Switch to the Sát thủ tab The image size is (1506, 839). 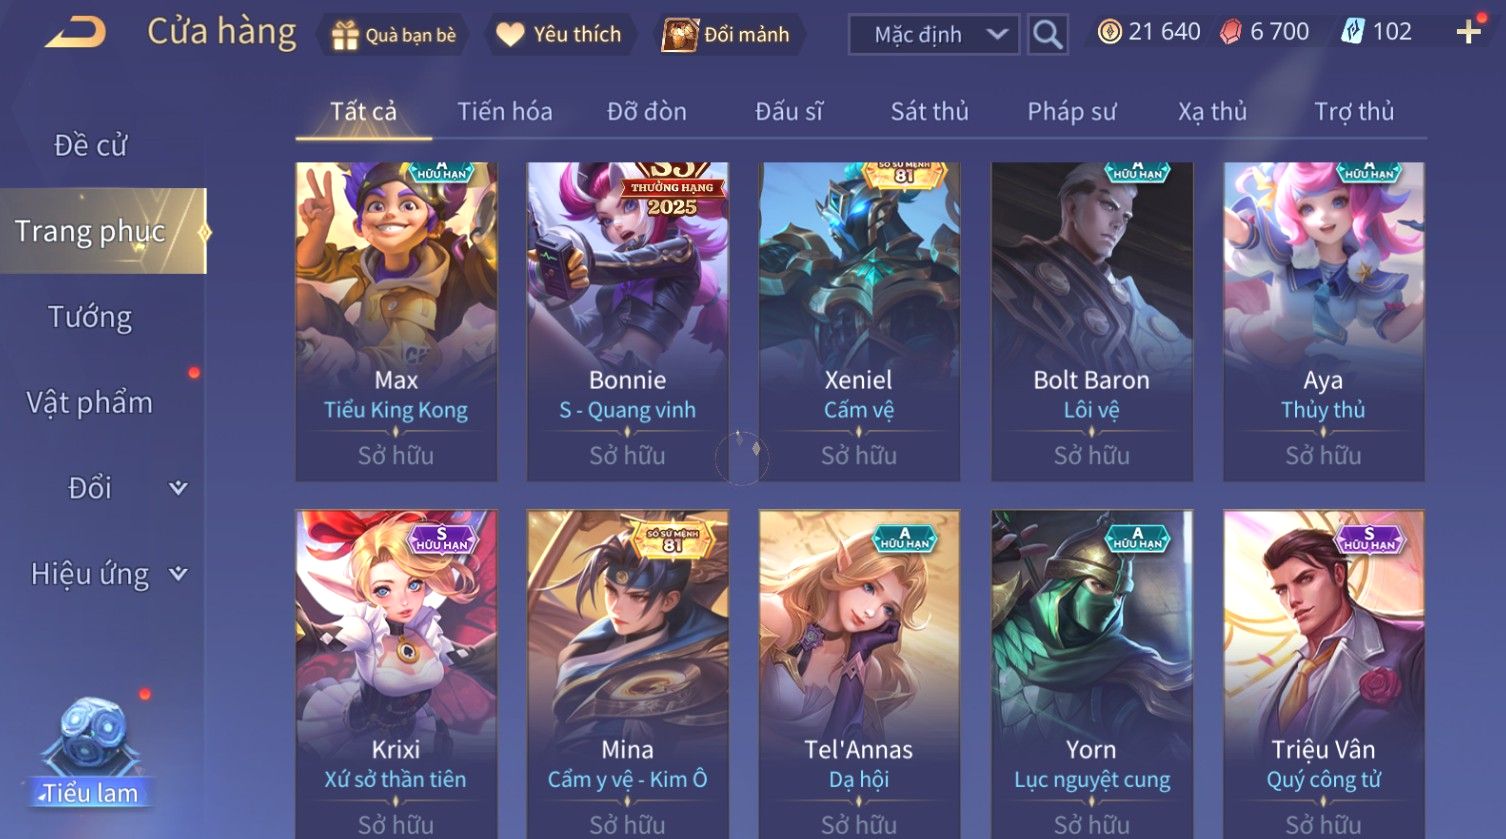coord(929,111)
